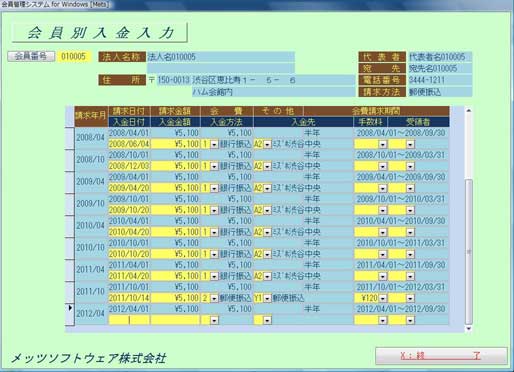Viewport: 514px width, 372px height.
Task: Click the 請求方法 郵便振込 field
Action: (440, 92)
